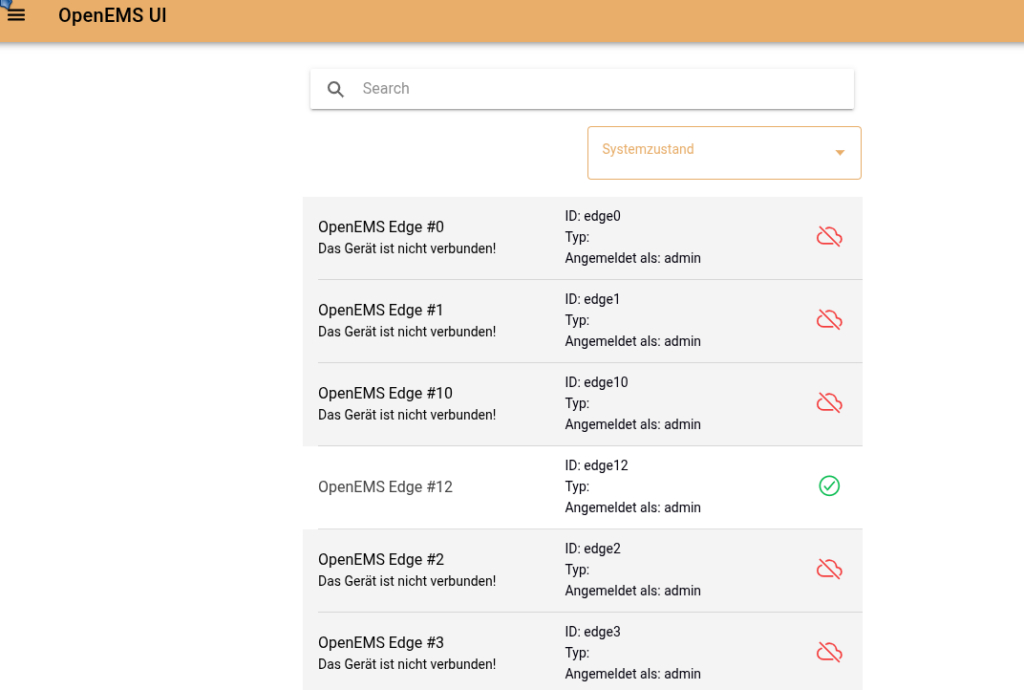Image resolution: width=1024 pixels, height=690 pixels.
Task: Open OpenEMS Edge #2 device entry
Action: 381,559
